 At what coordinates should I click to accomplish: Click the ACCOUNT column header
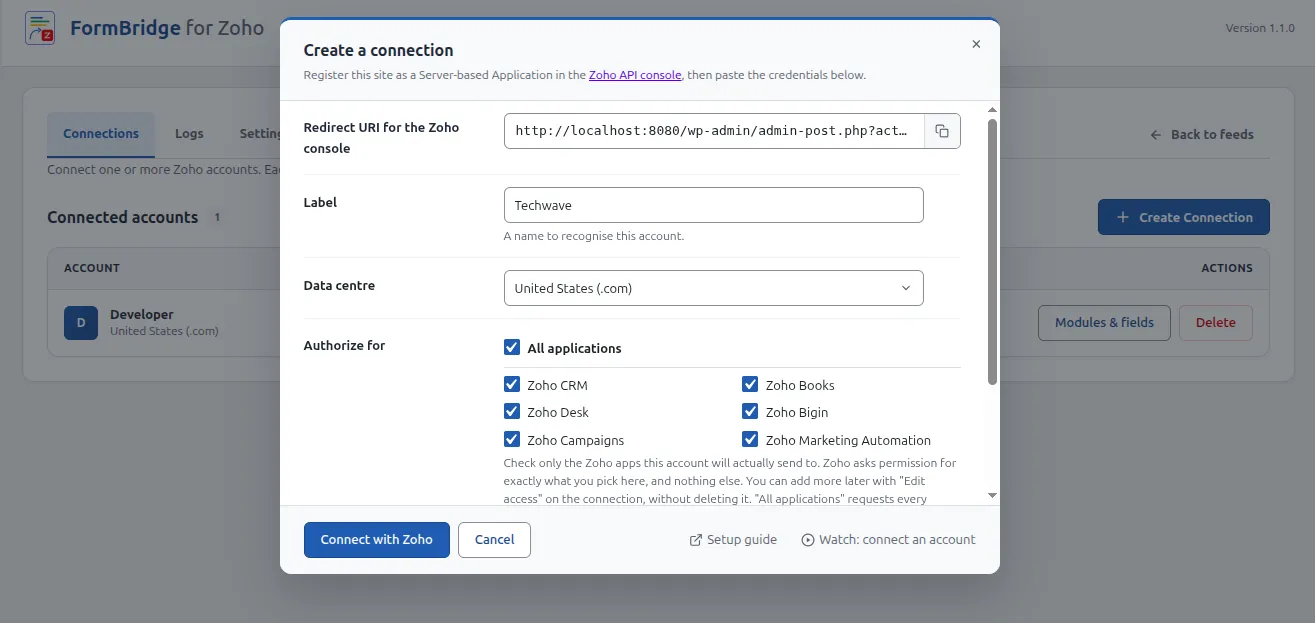(92, 268)
